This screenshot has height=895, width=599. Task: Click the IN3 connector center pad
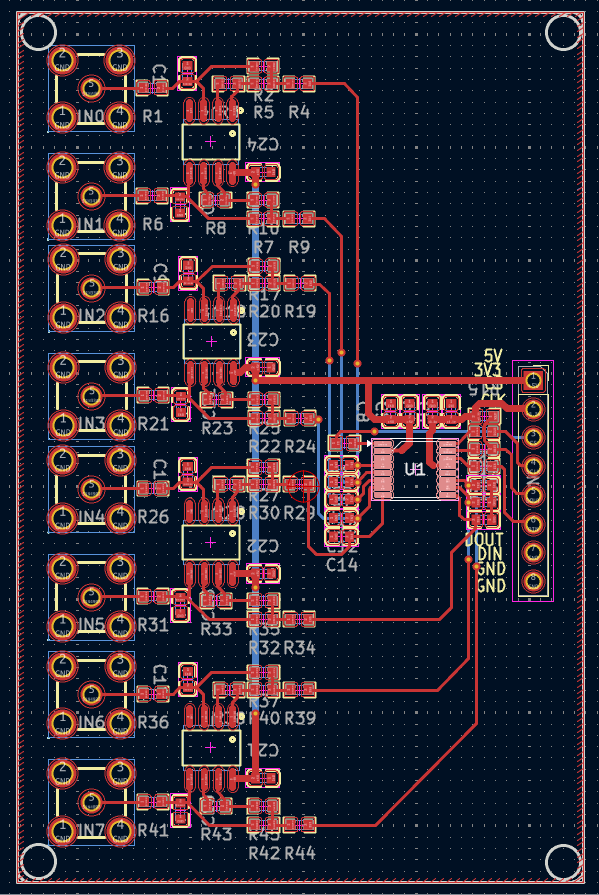pos(90,396)
